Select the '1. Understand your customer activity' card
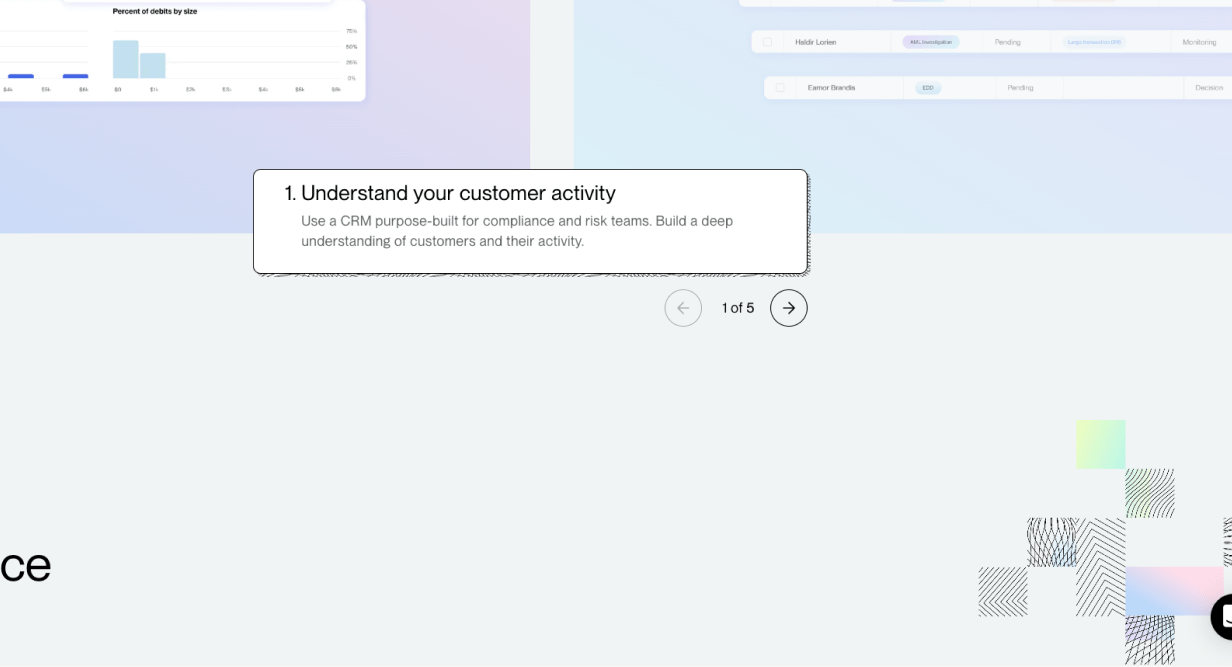This screenshot has height=667, width=1232. click(530, 221)
